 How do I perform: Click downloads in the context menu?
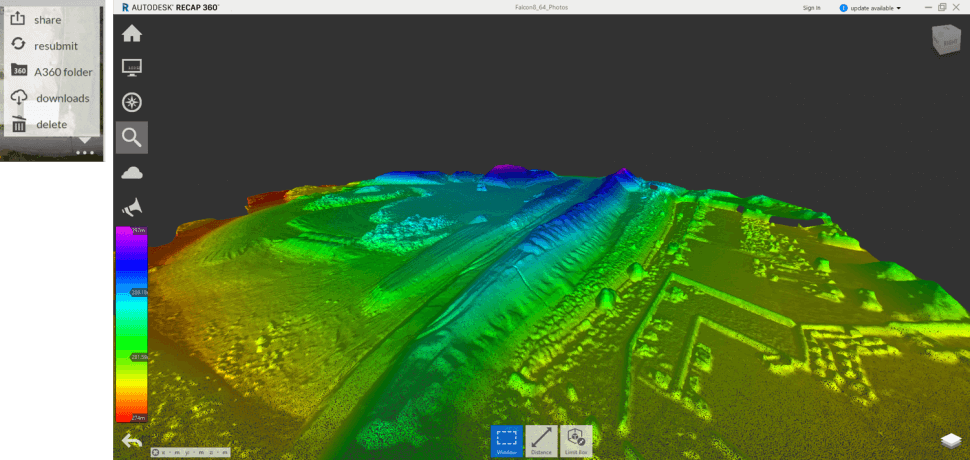pos(62,98)
